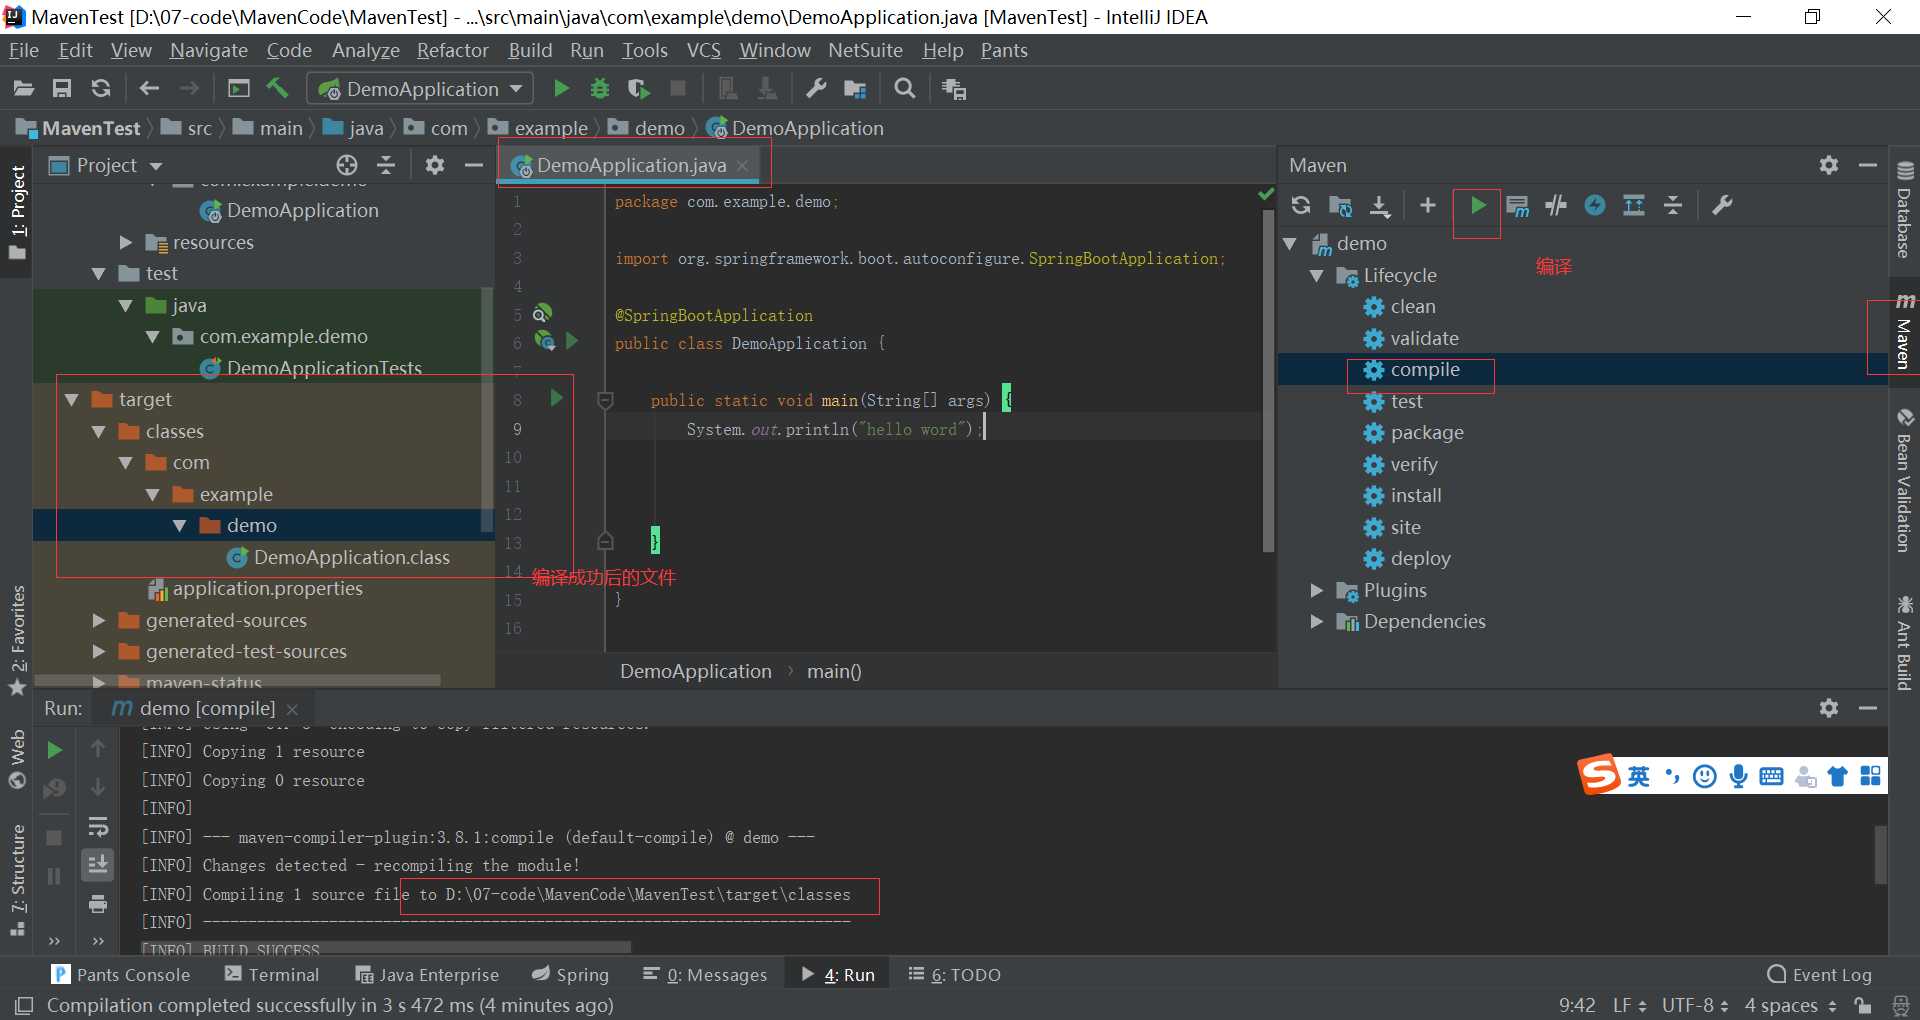This screenshot has width=1920, height=1020.
Task: Generate sources and update Maven folders
Action: (1340, 205)
